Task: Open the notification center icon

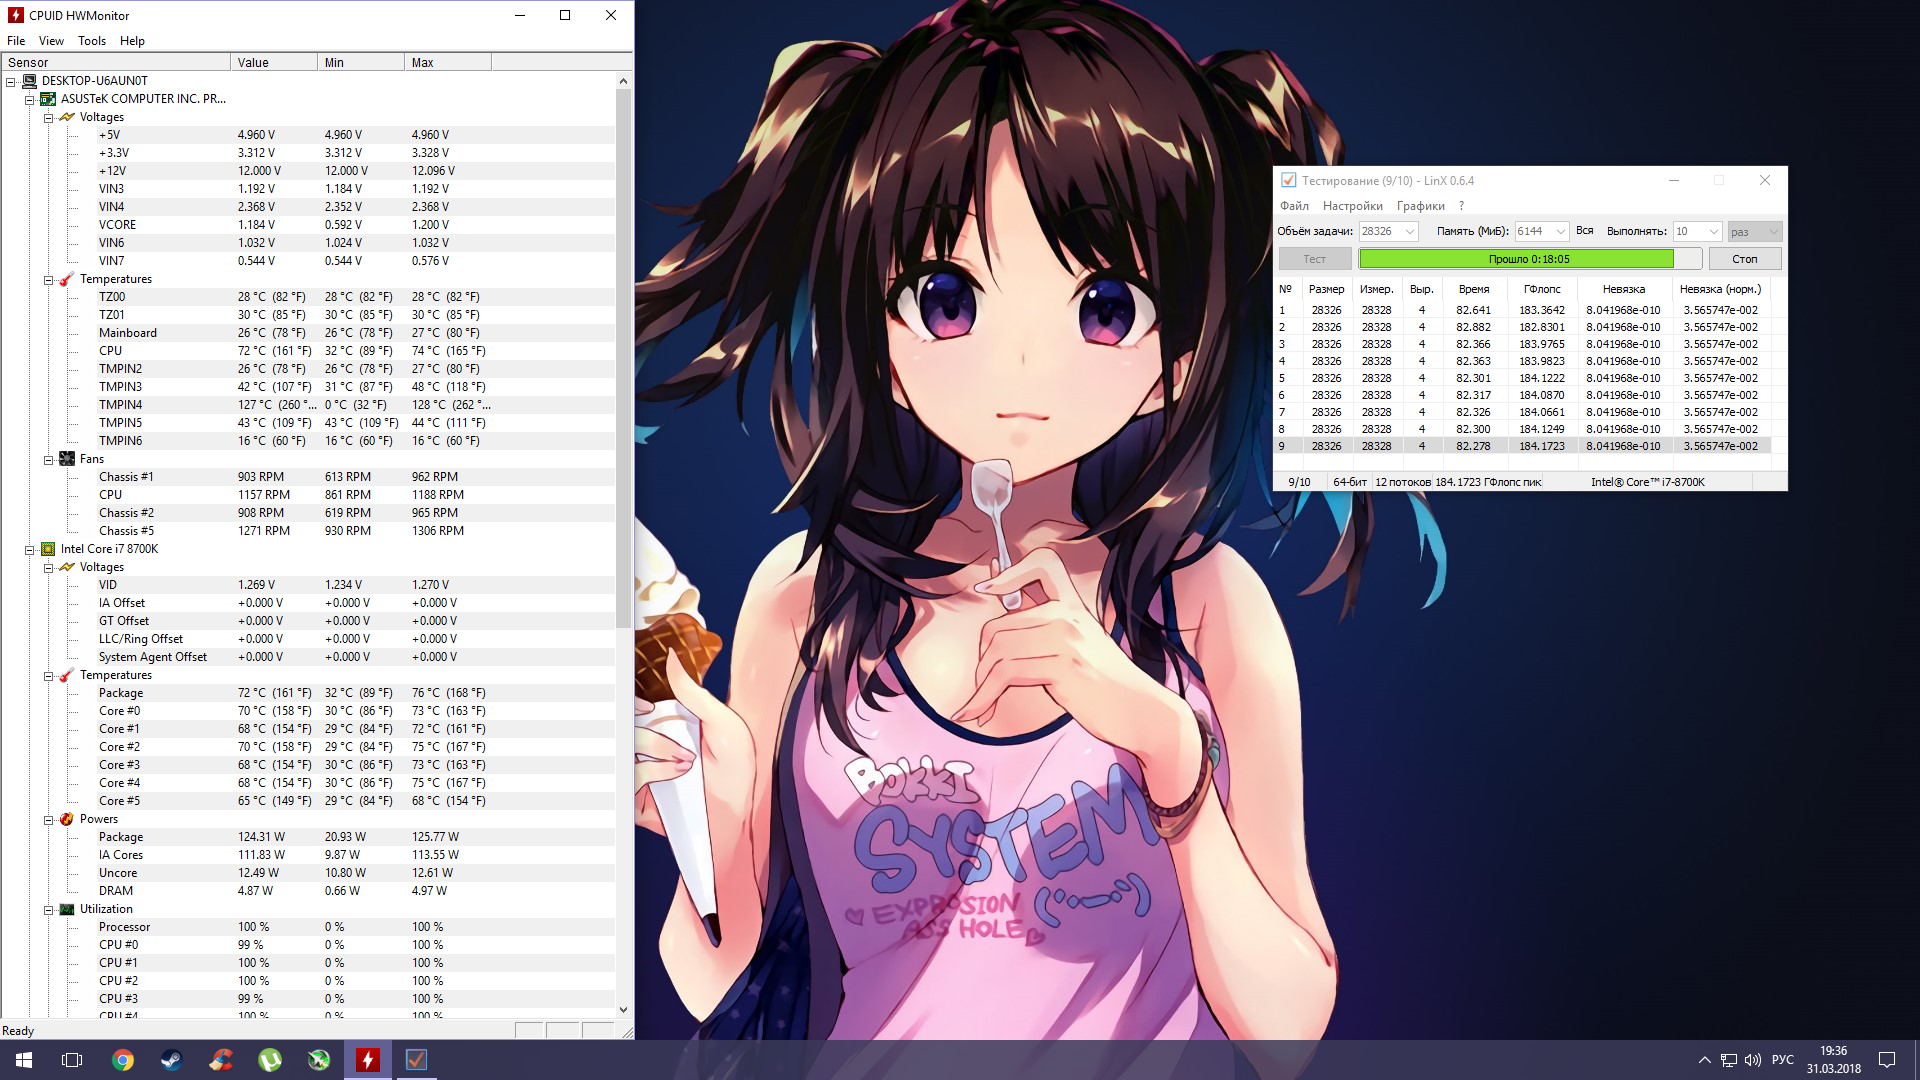Action: pyautogui.click(x=1886, y=1060)
